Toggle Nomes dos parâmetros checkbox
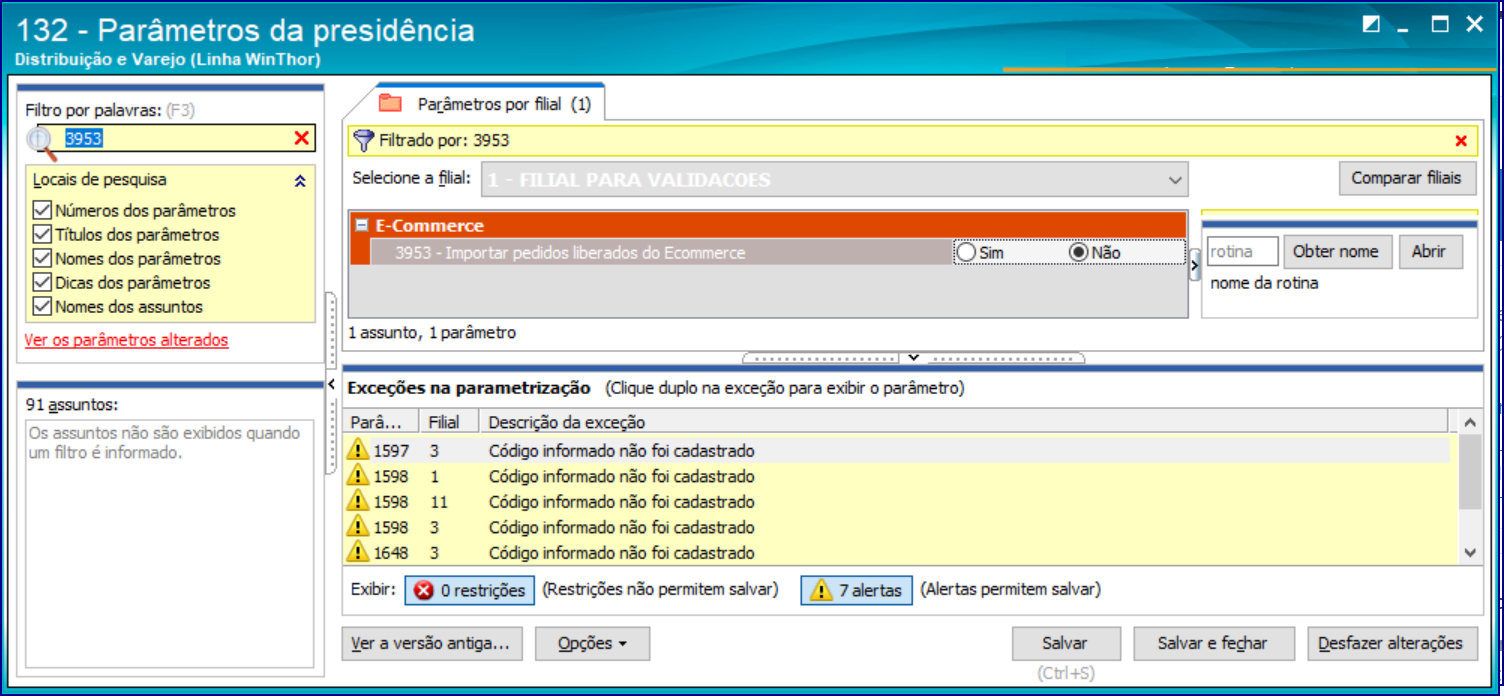The height and width of the screenshot is (696, 1504). coord(42,259)
